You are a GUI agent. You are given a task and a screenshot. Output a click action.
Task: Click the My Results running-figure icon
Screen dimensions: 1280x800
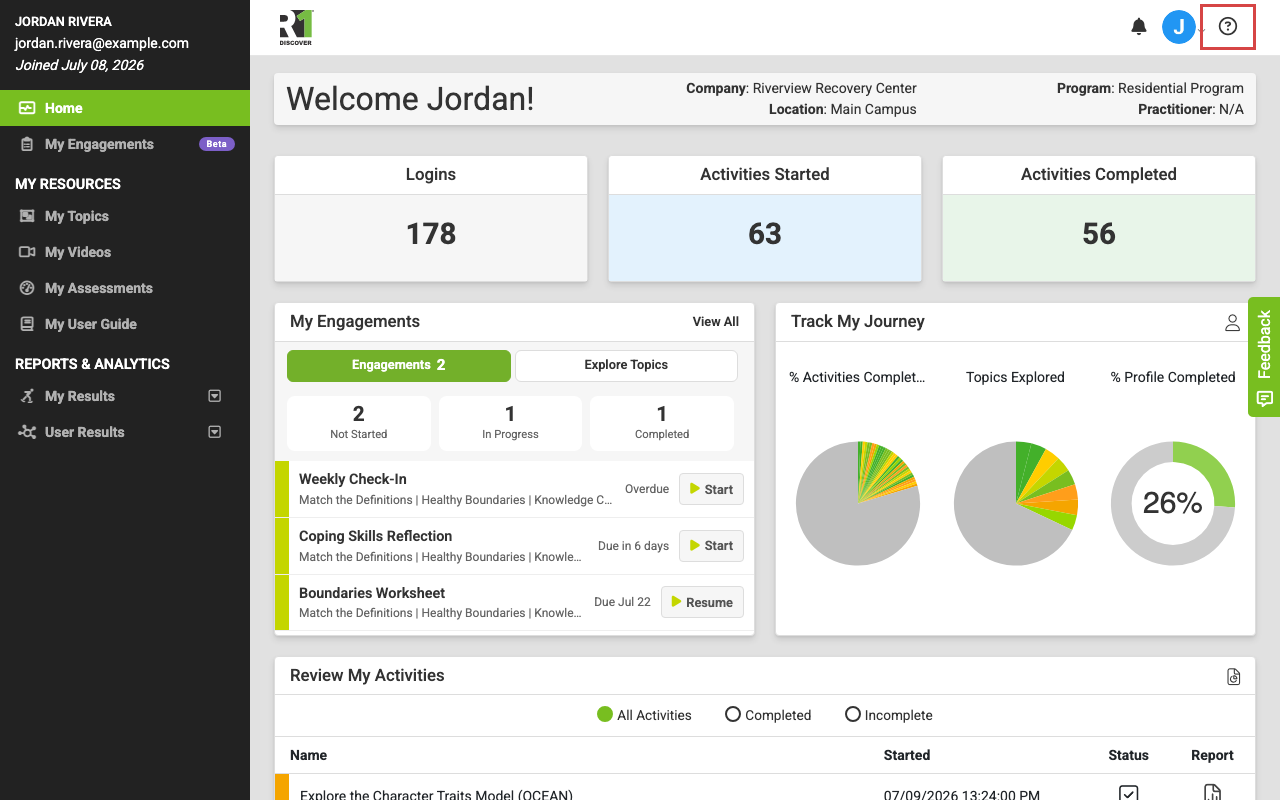[x=27, y=396]
